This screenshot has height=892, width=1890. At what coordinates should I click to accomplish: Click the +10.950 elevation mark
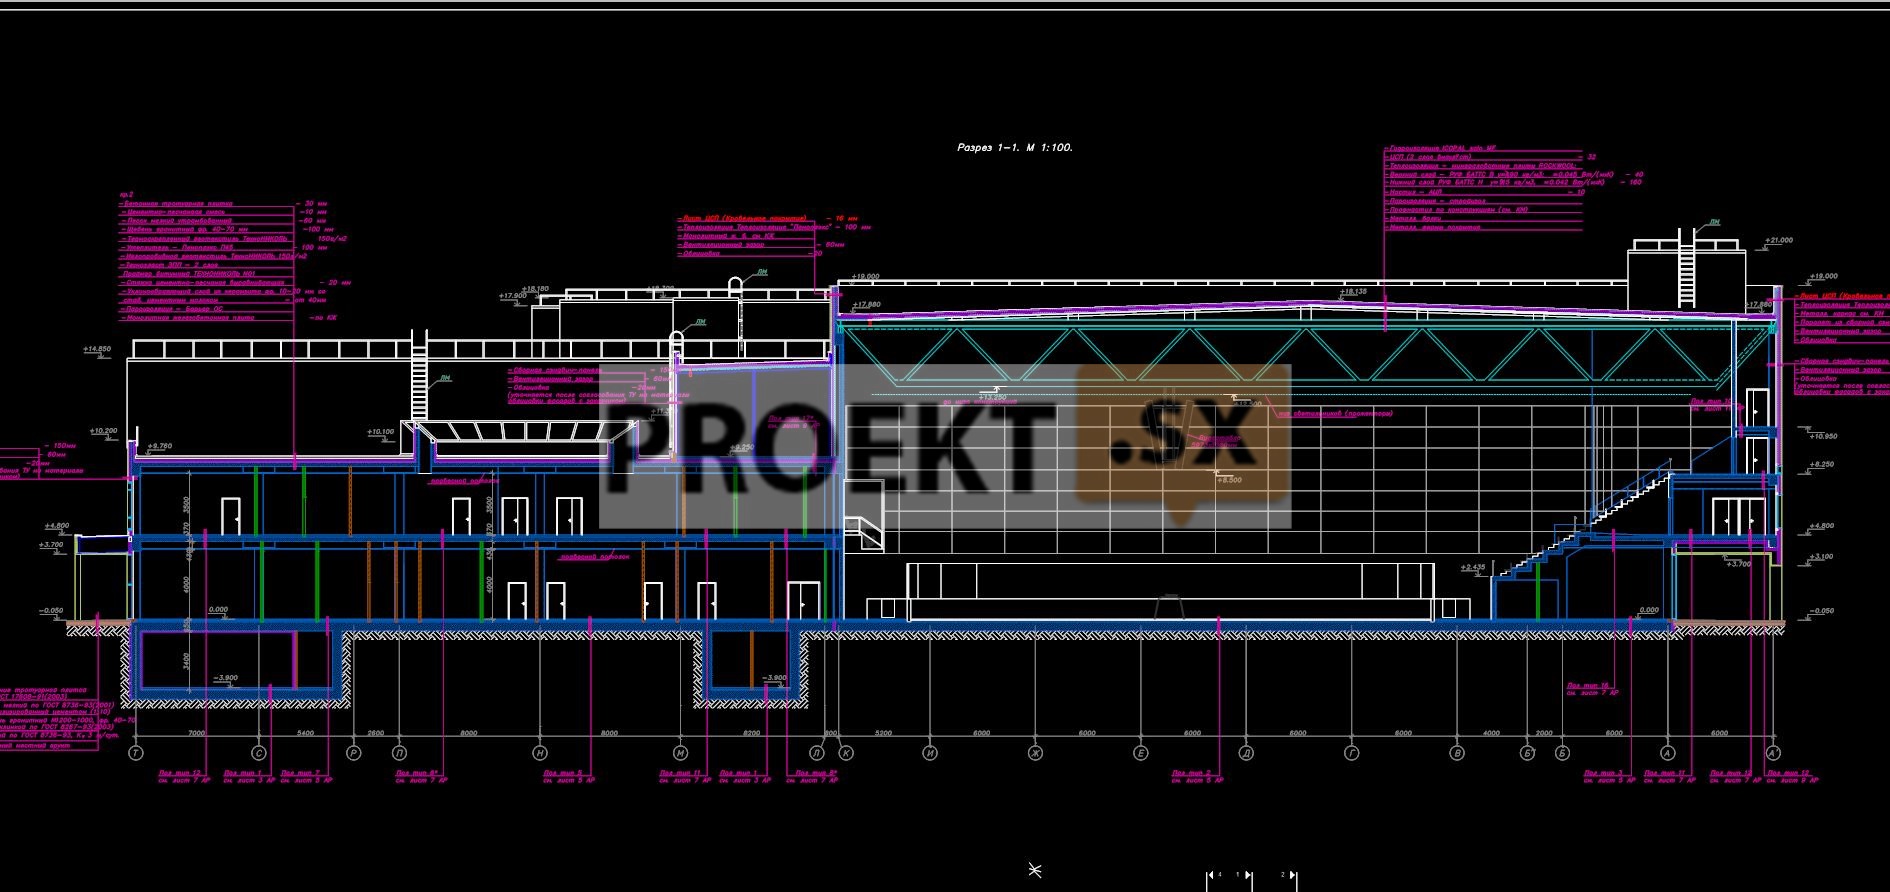pyautogui.click(x=1824, y=437)
